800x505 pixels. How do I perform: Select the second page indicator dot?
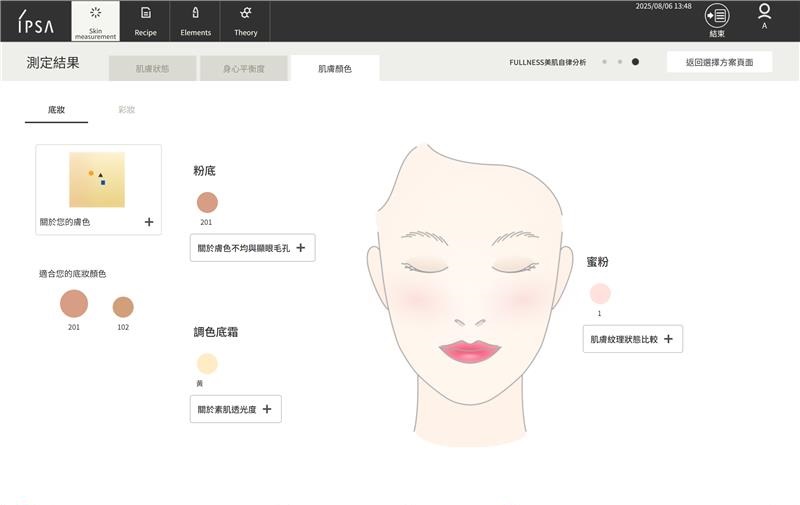(x=619, y=62)
